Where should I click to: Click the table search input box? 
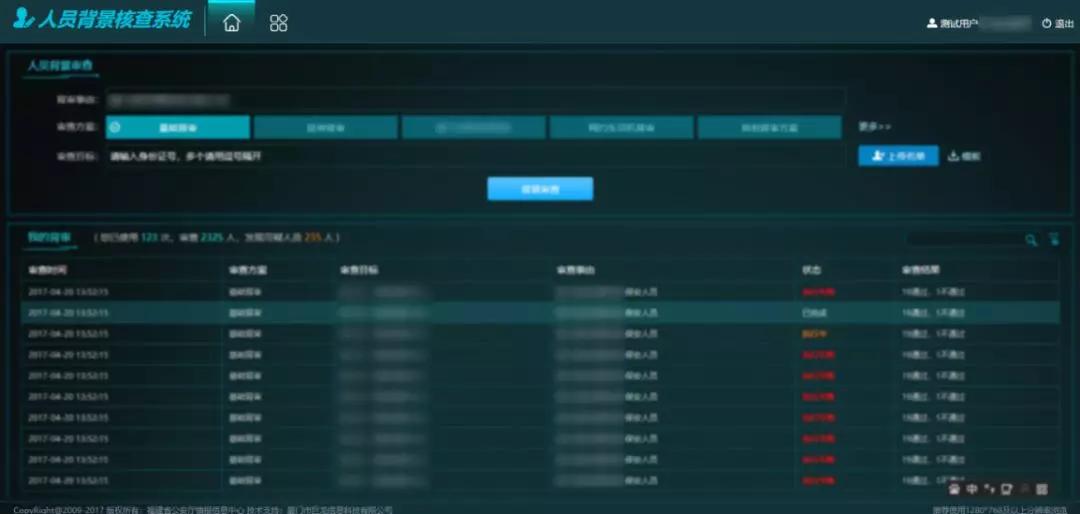(x=963, y=240)
